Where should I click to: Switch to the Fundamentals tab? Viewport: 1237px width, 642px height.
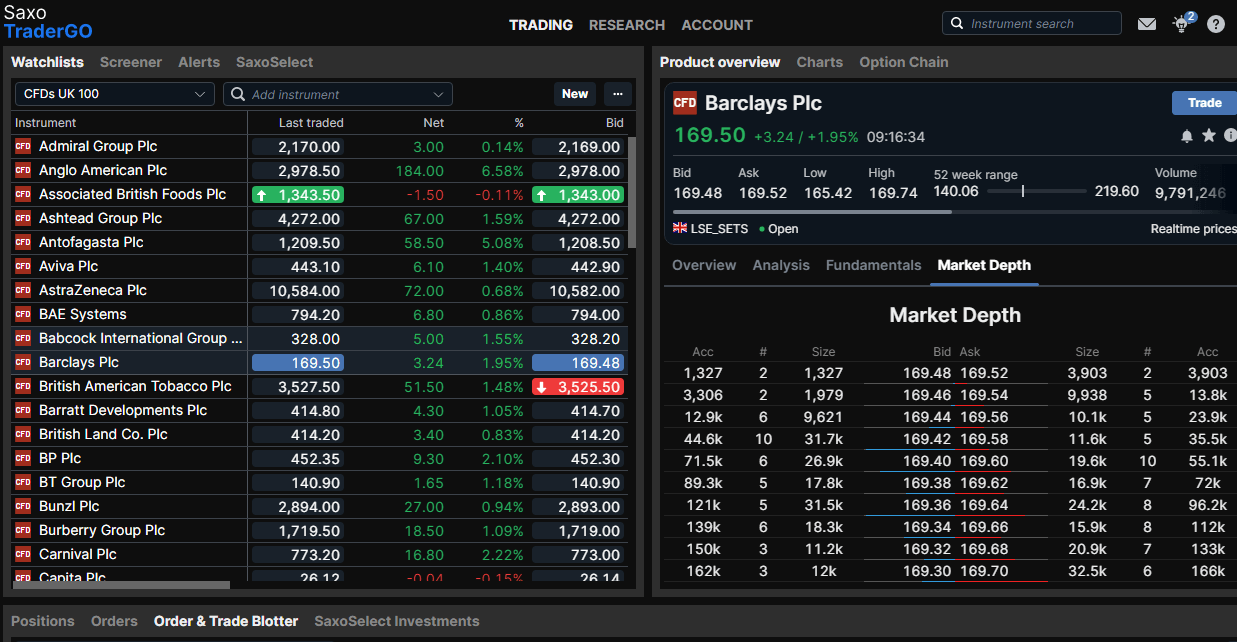[873, 265]
